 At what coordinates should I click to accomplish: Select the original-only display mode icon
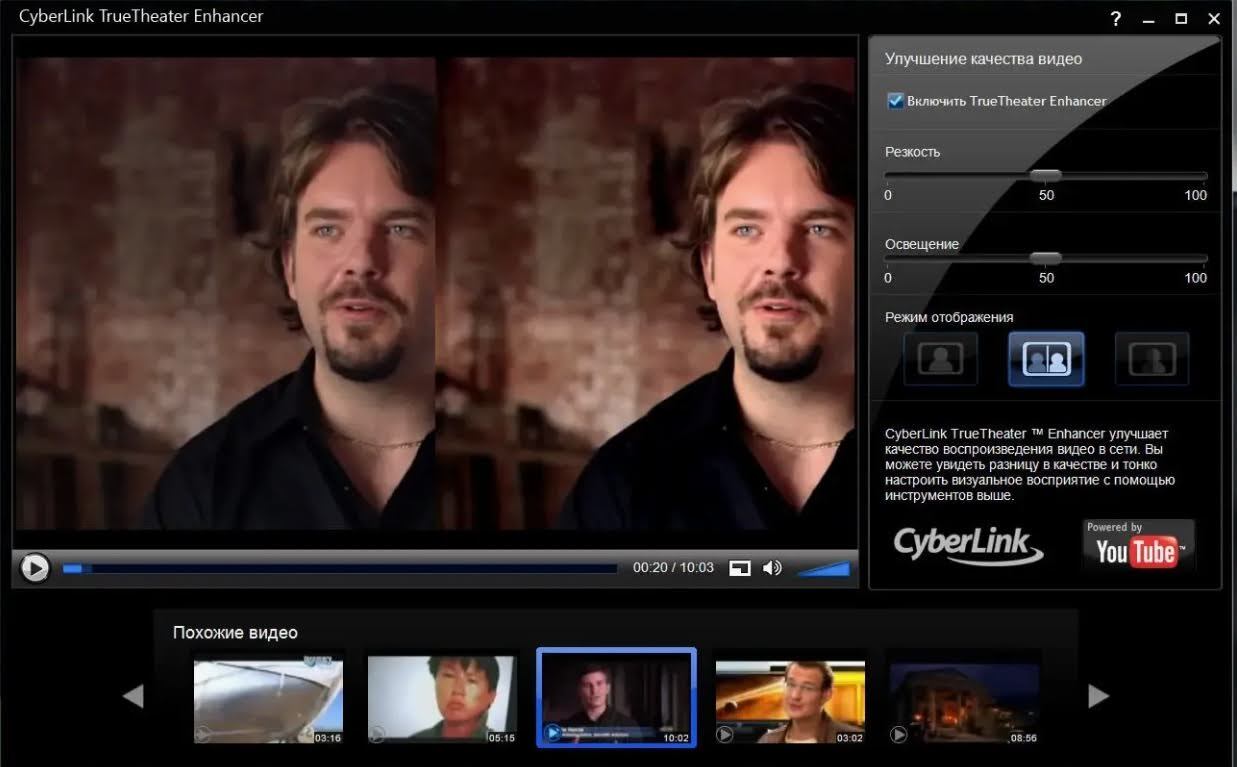(x=940, y=359)
